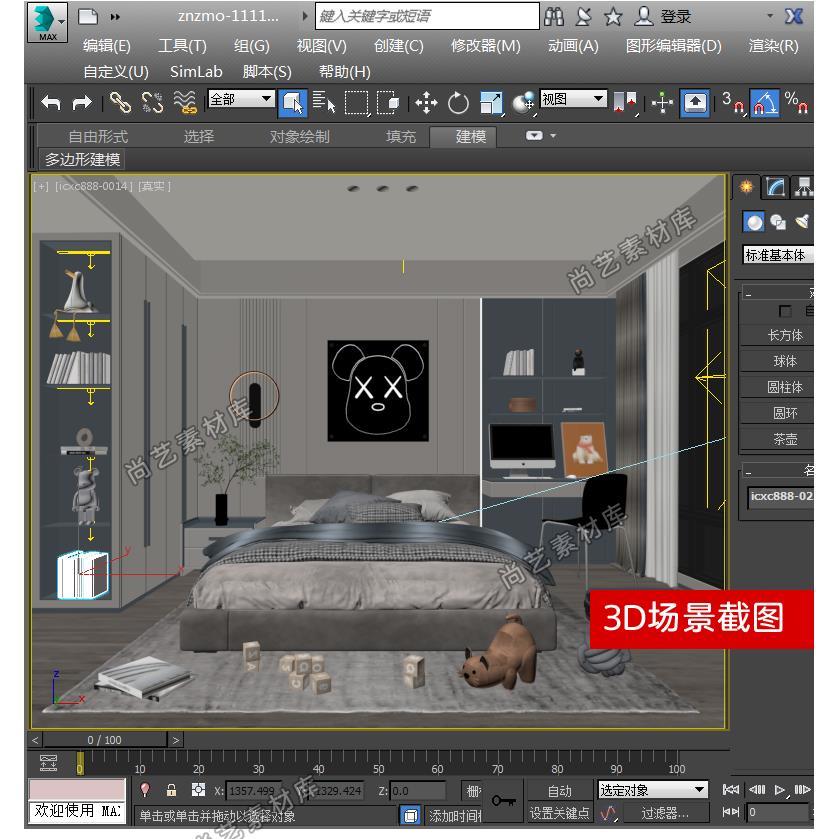The image size is (839, 839).
Task: Open the 视图 reference coordinate dropdown
Action: (574, 99)
